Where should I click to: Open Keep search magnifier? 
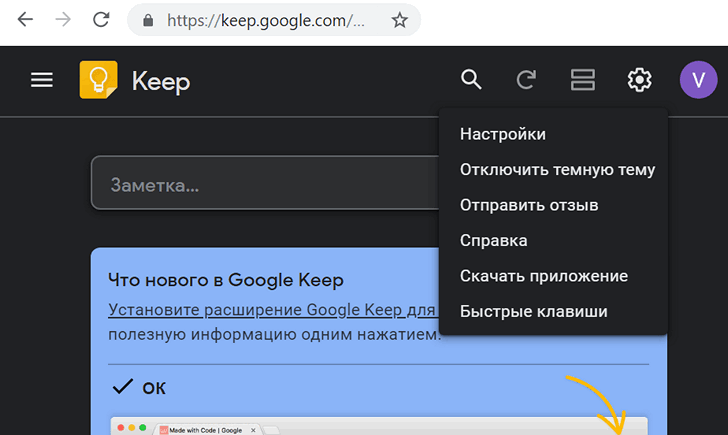point(471,79)
